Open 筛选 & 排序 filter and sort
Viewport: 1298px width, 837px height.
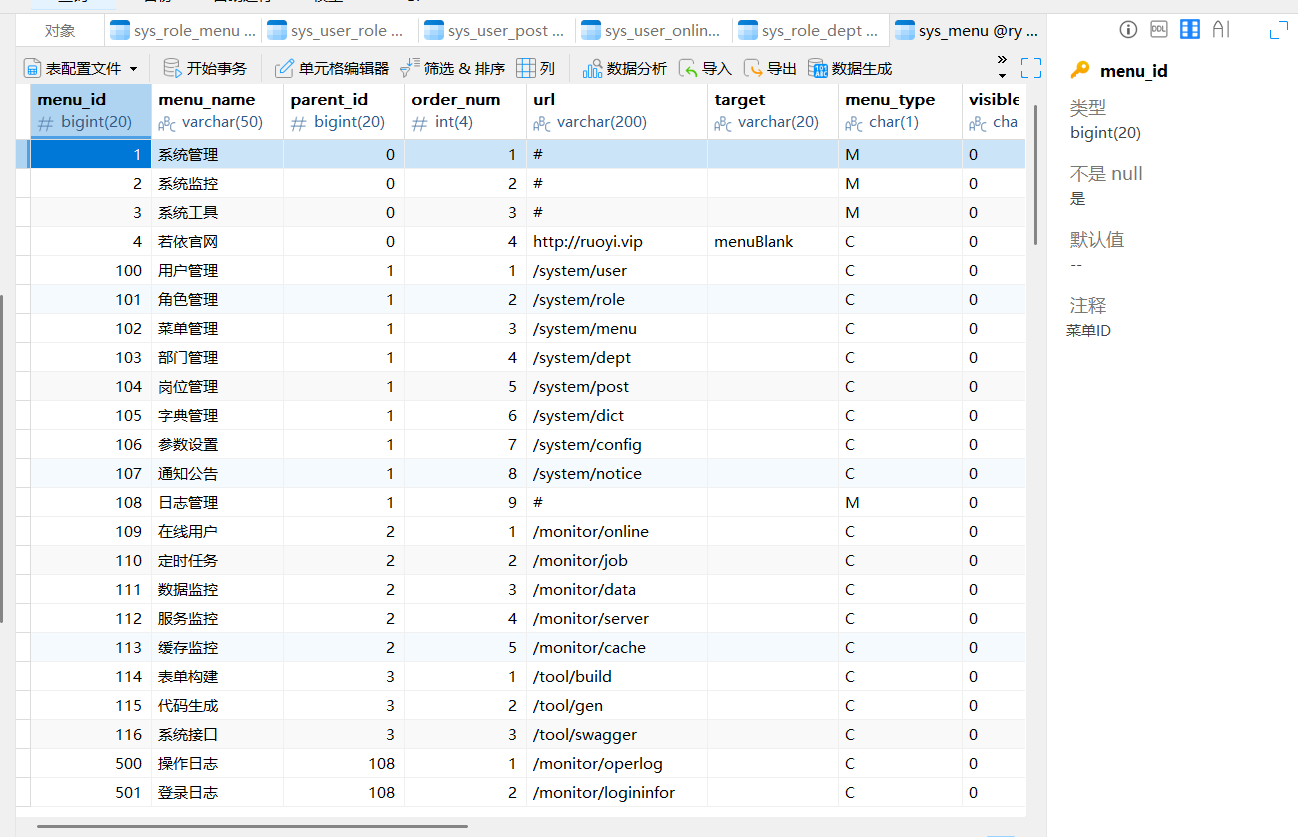tap(452, 69)
